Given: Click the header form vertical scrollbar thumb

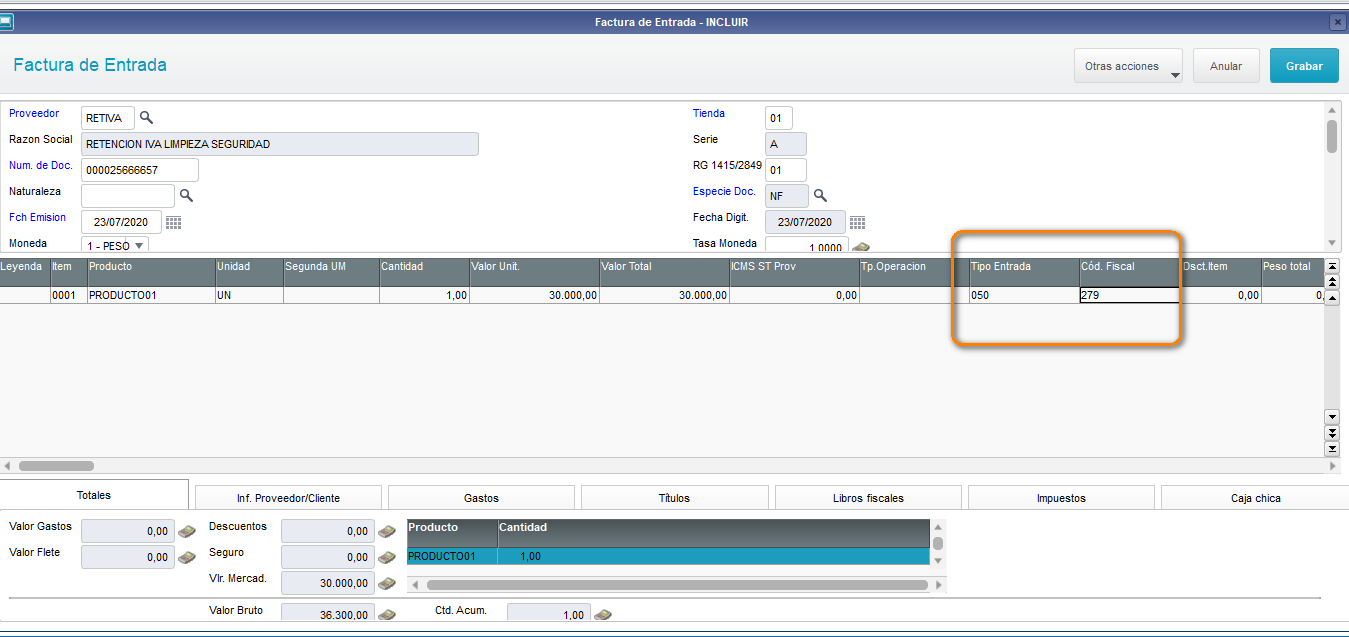Looking at the screenshot, I should (x=1332, y=135).
